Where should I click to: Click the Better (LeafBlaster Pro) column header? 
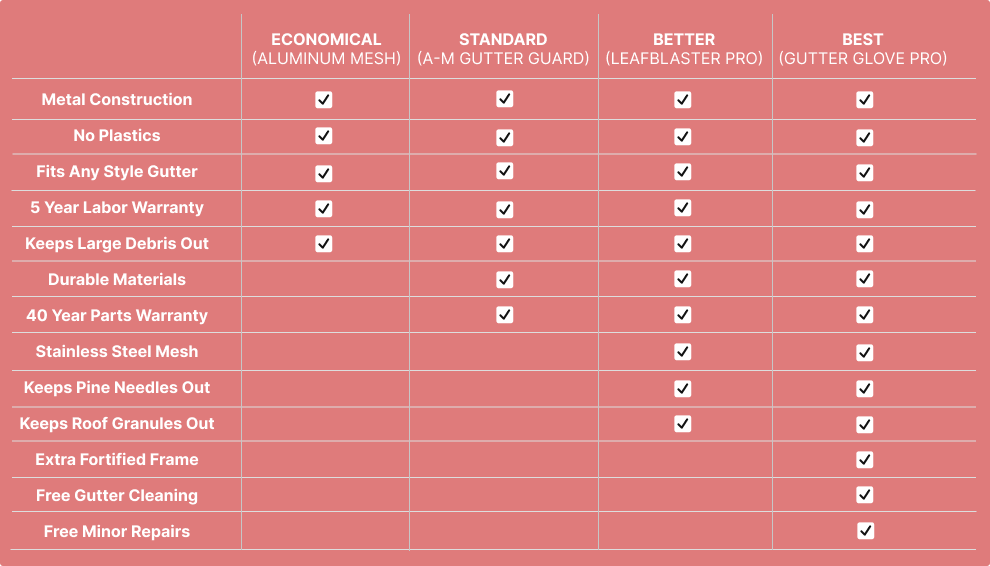pyautogui.click(x=684, y=49)
